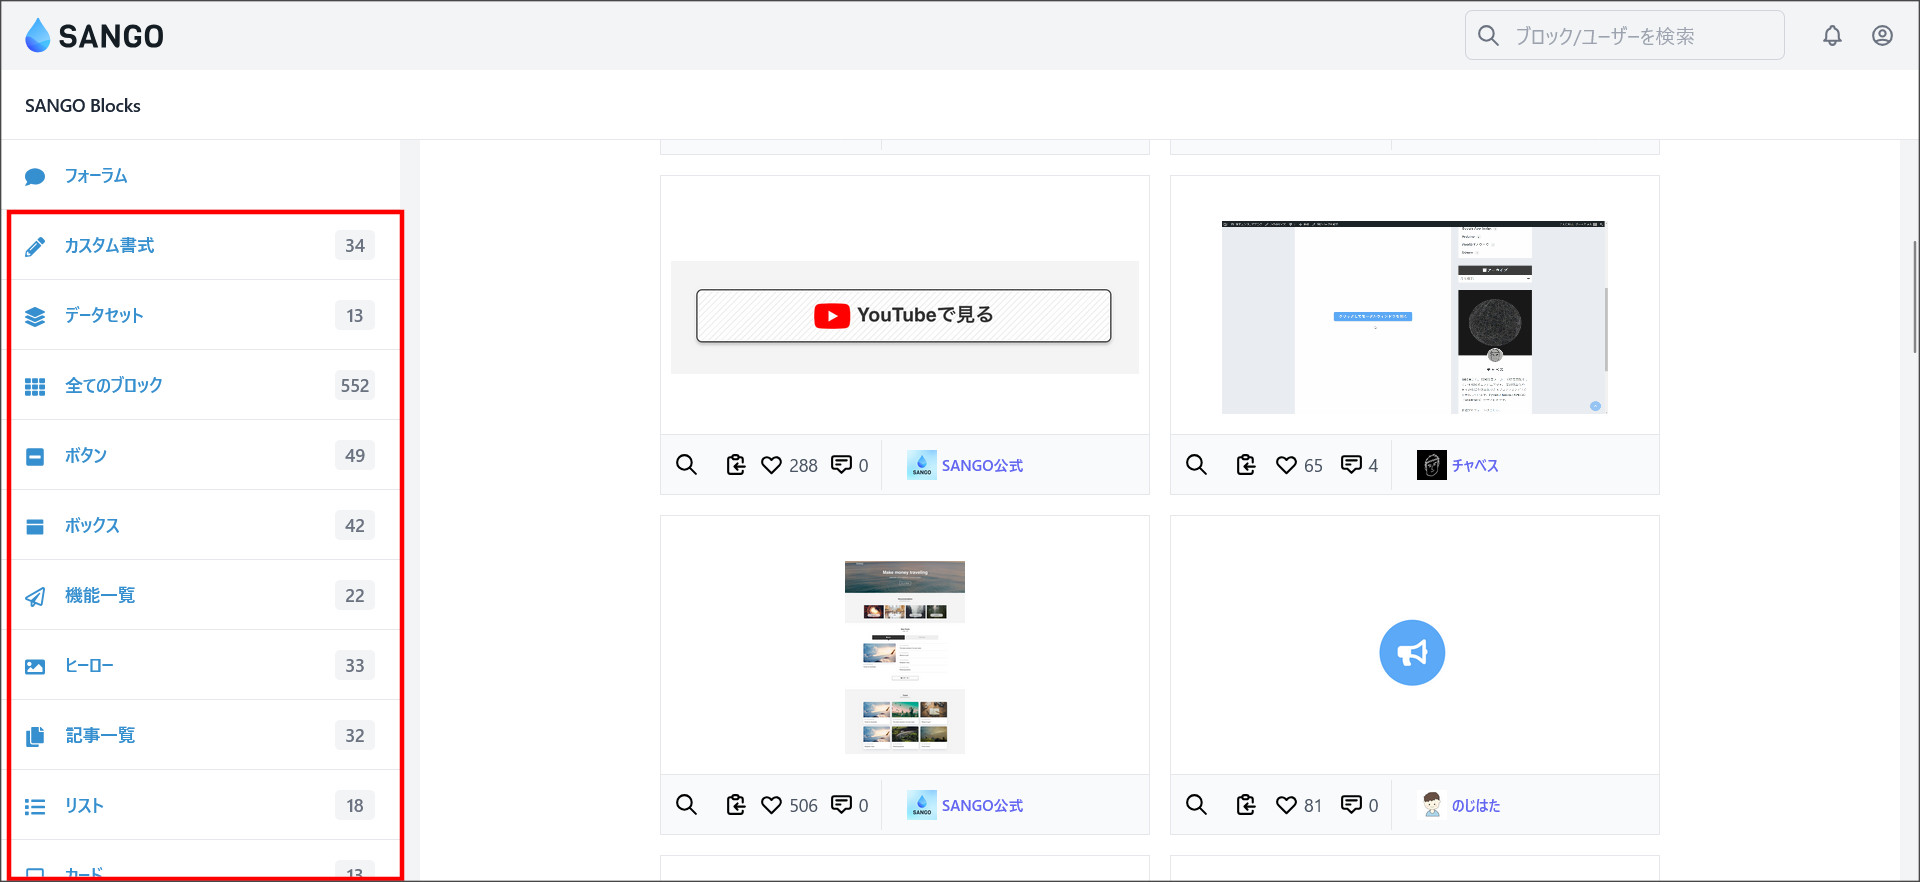Open the user account icon
The image size is (1920, 882).
[1882, 36]
